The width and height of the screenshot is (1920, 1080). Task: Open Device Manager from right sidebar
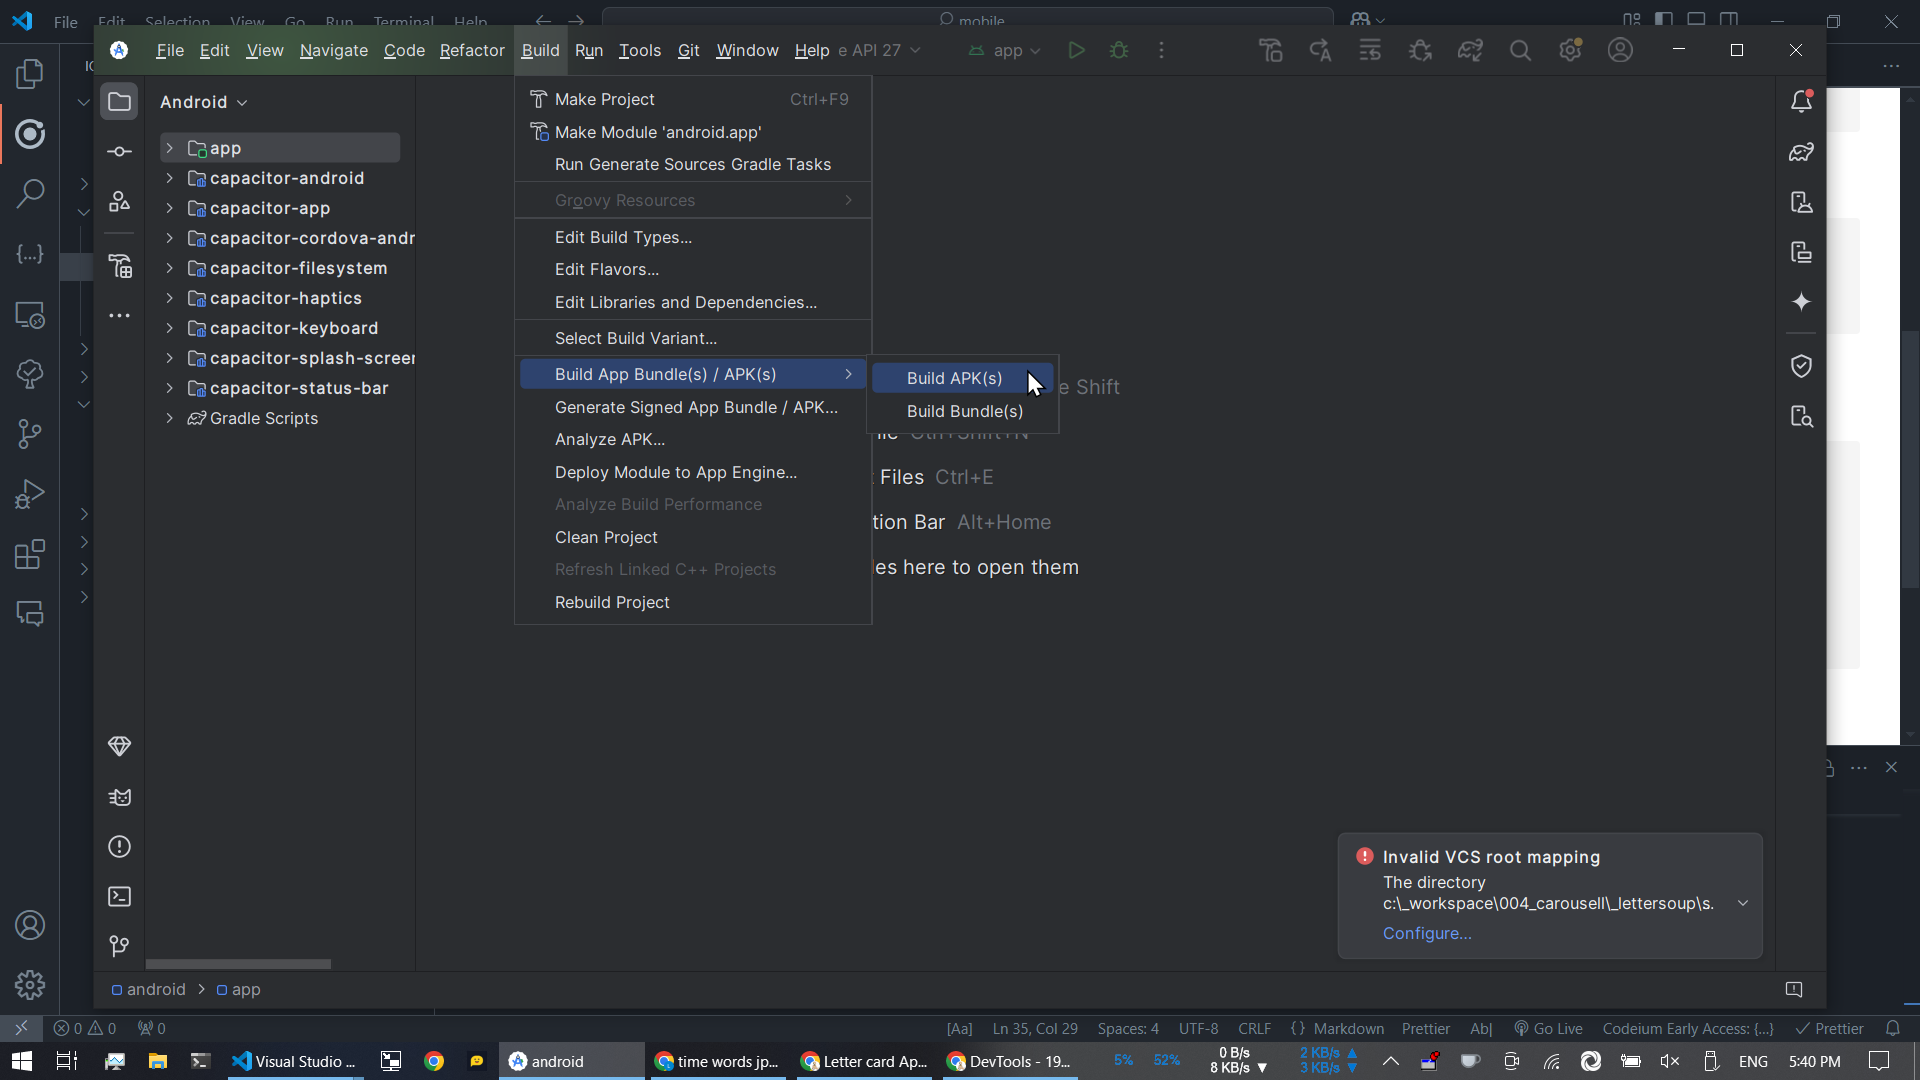click(x=1801, y=202)
